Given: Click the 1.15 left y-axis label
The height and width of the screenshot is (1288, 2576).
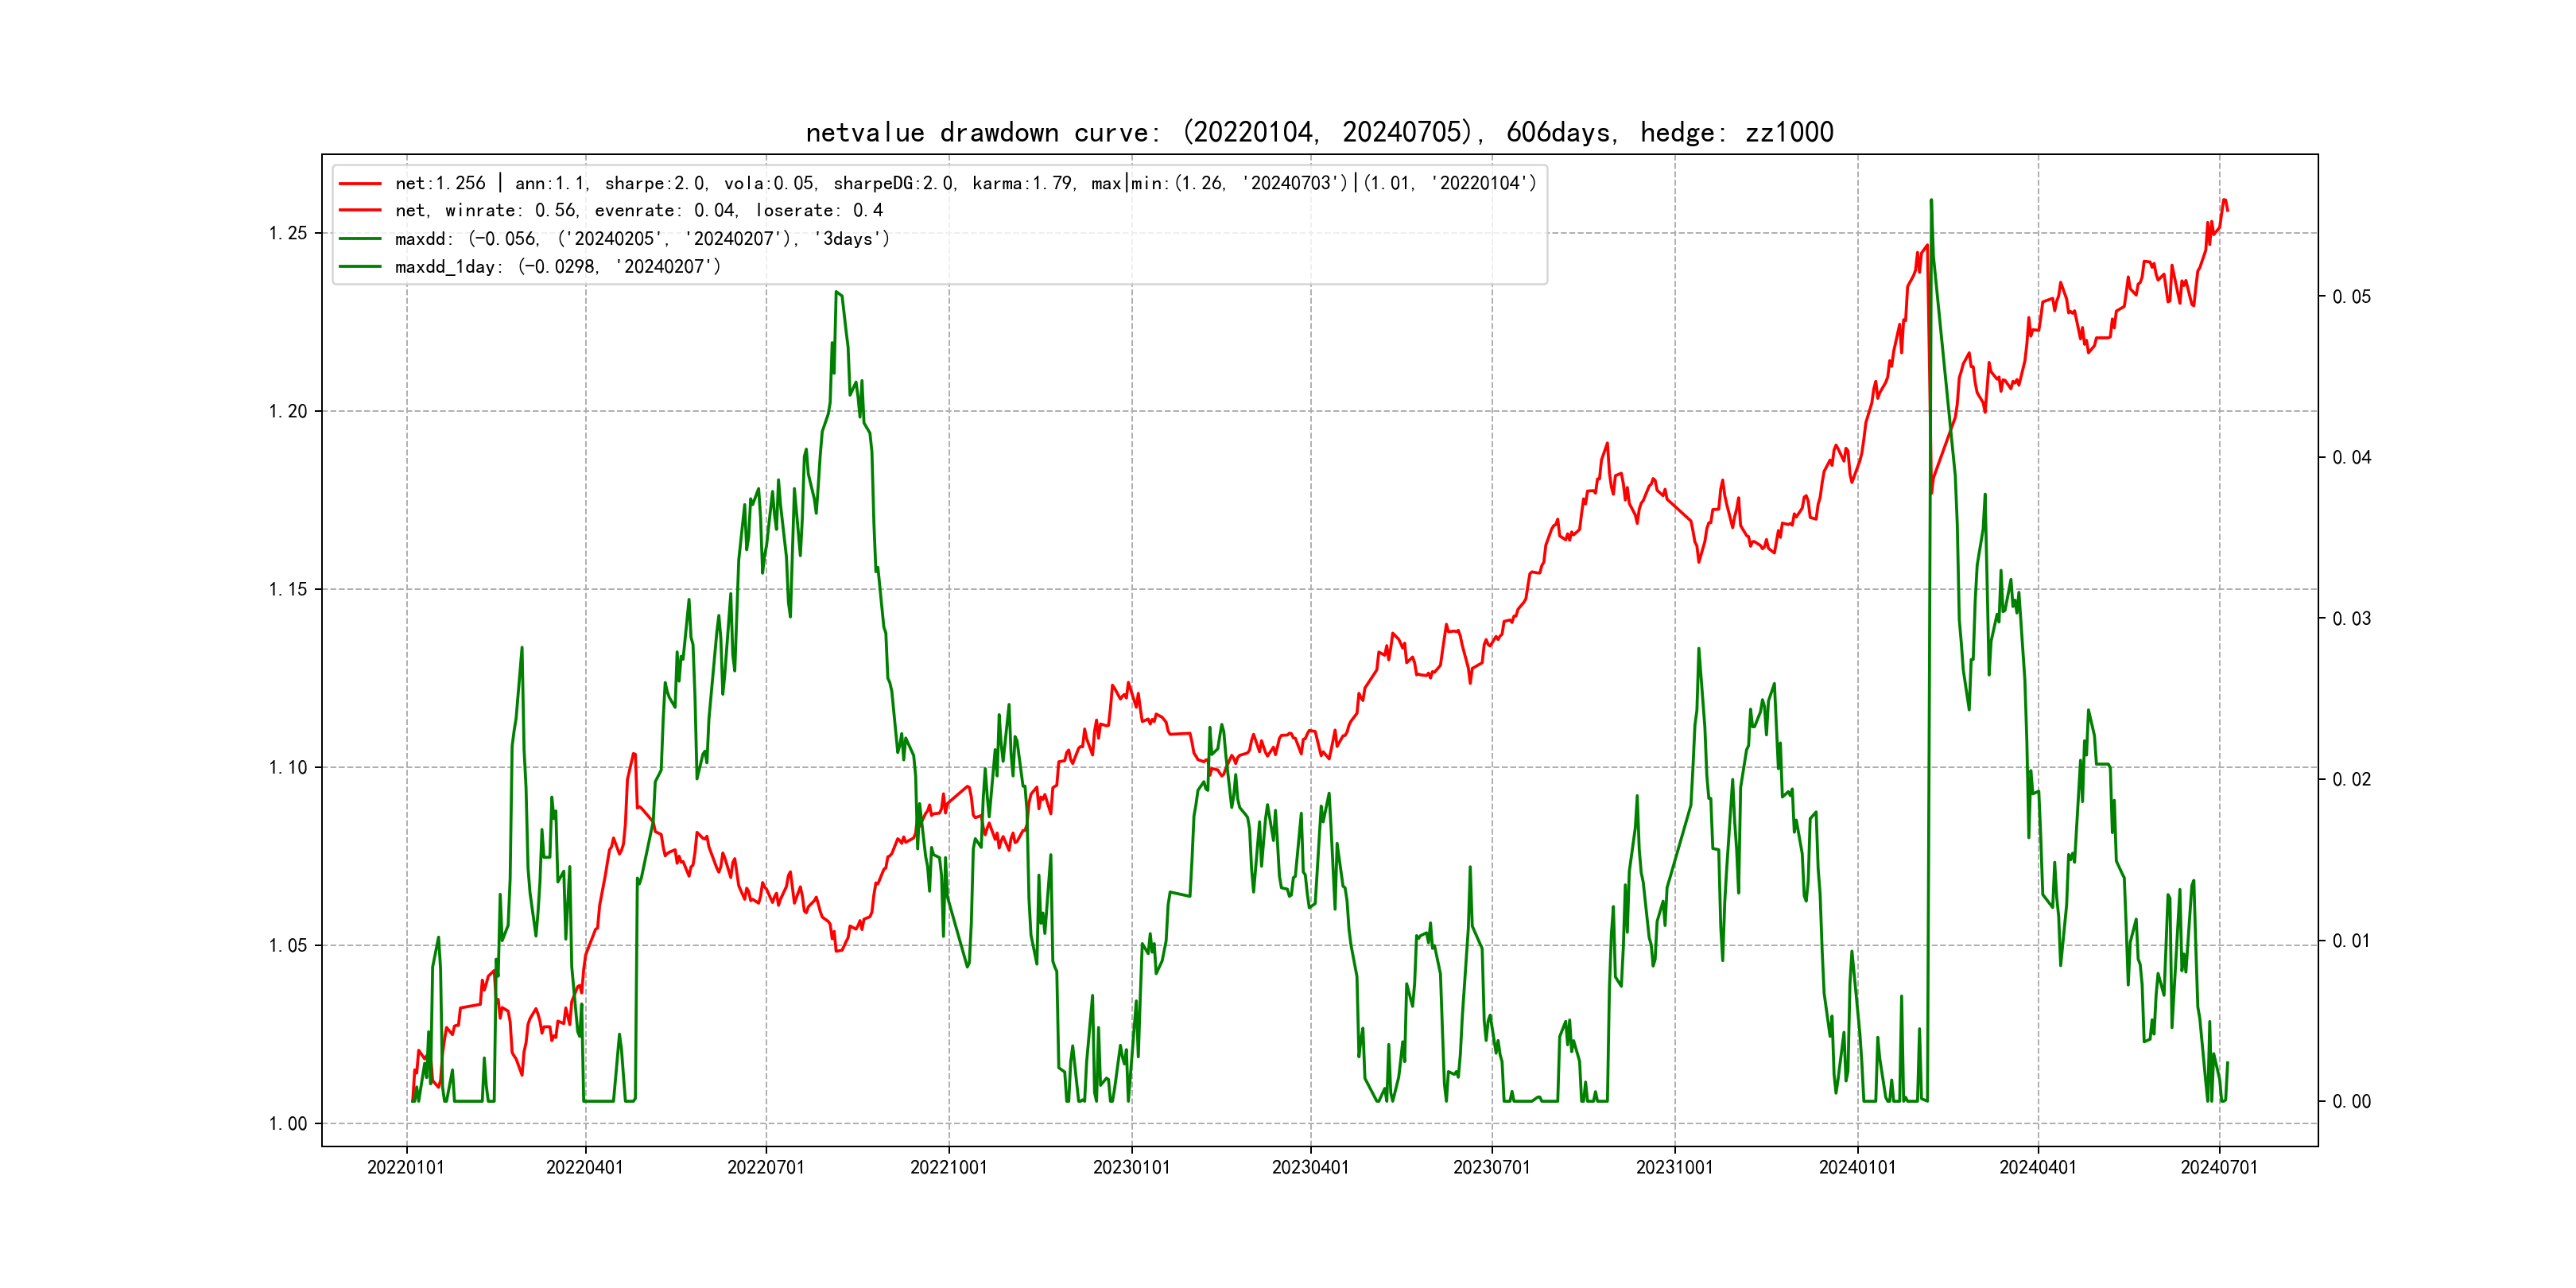Looking at the screenshot, I should pos(288,589).
